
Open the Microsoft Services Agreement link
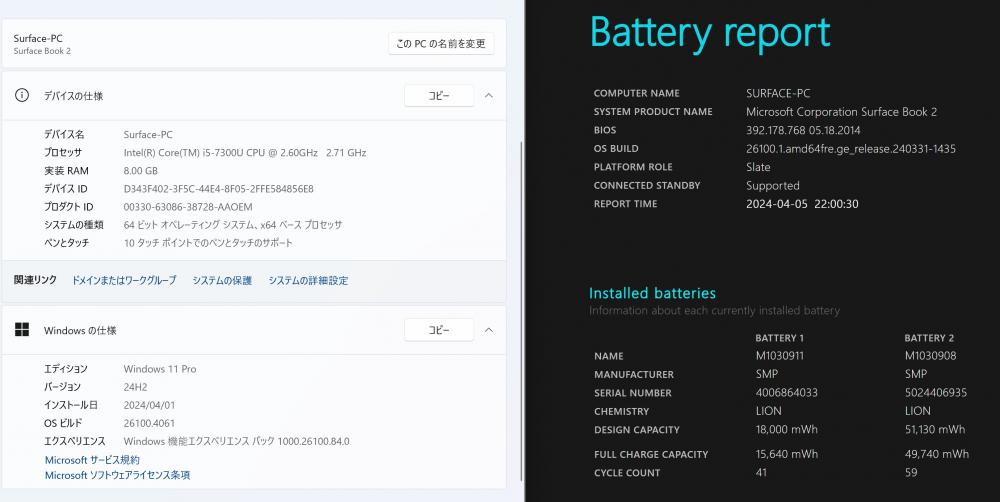pyautogui.click(x=92, y=460)
